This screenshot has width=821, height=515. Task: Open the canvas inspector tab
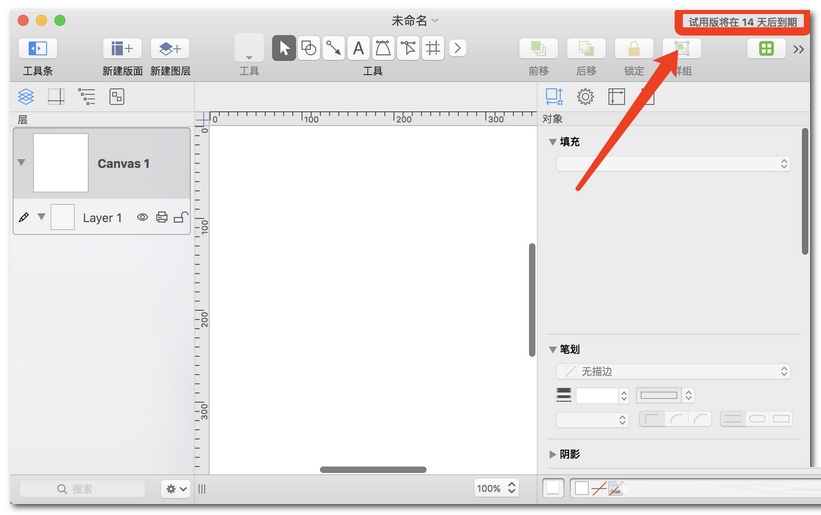pos(616,96)
